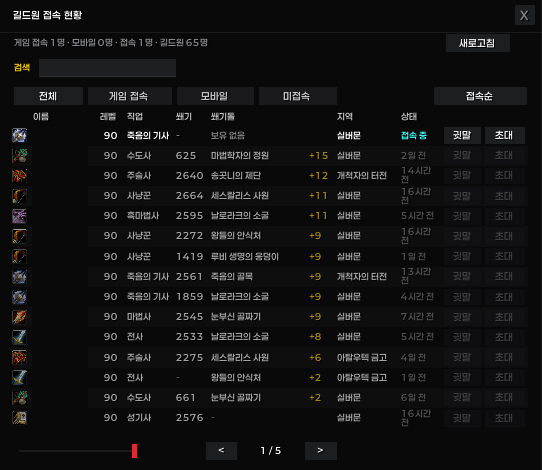Click Shaman icon in the 2640 score row
Image resolution: width=542 pixels, height=470 pixels.
coord(19,176)
